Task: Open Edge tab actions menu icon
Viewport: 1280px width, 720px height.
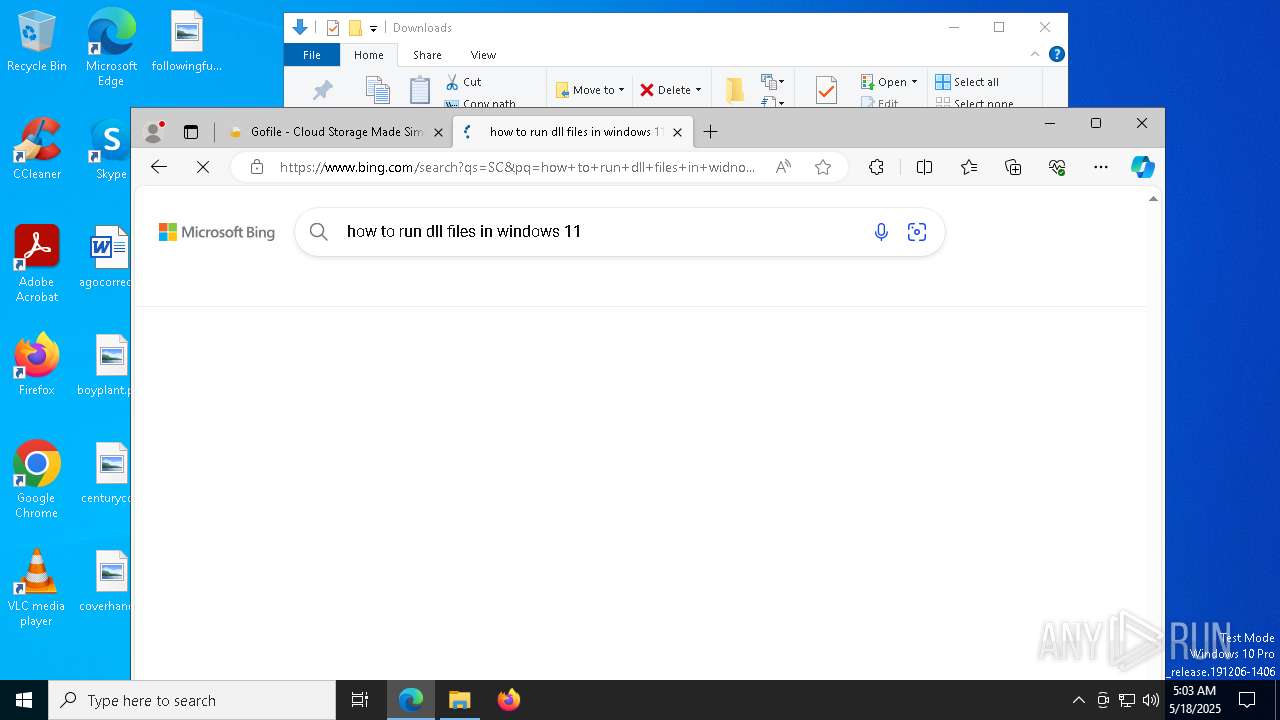Action: pyautogui.click(x=191, y=132)
